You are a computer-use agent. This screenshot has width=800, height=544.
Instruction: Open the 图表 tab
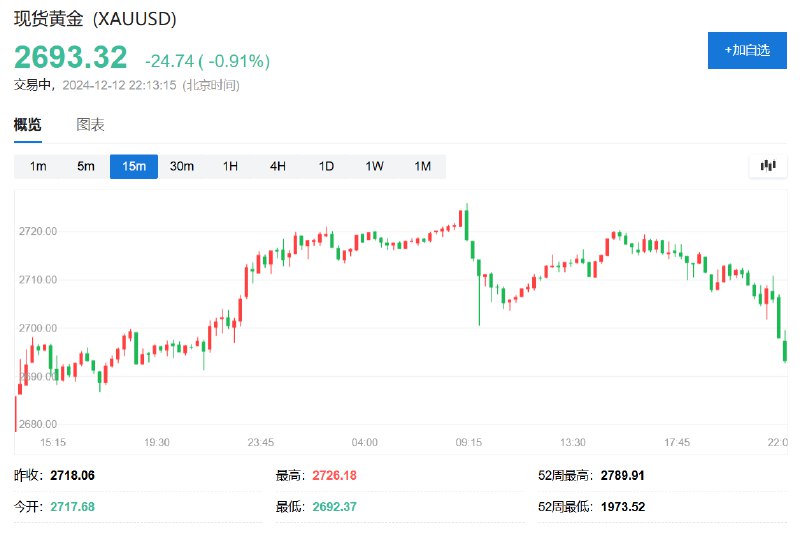pos(90,125)
